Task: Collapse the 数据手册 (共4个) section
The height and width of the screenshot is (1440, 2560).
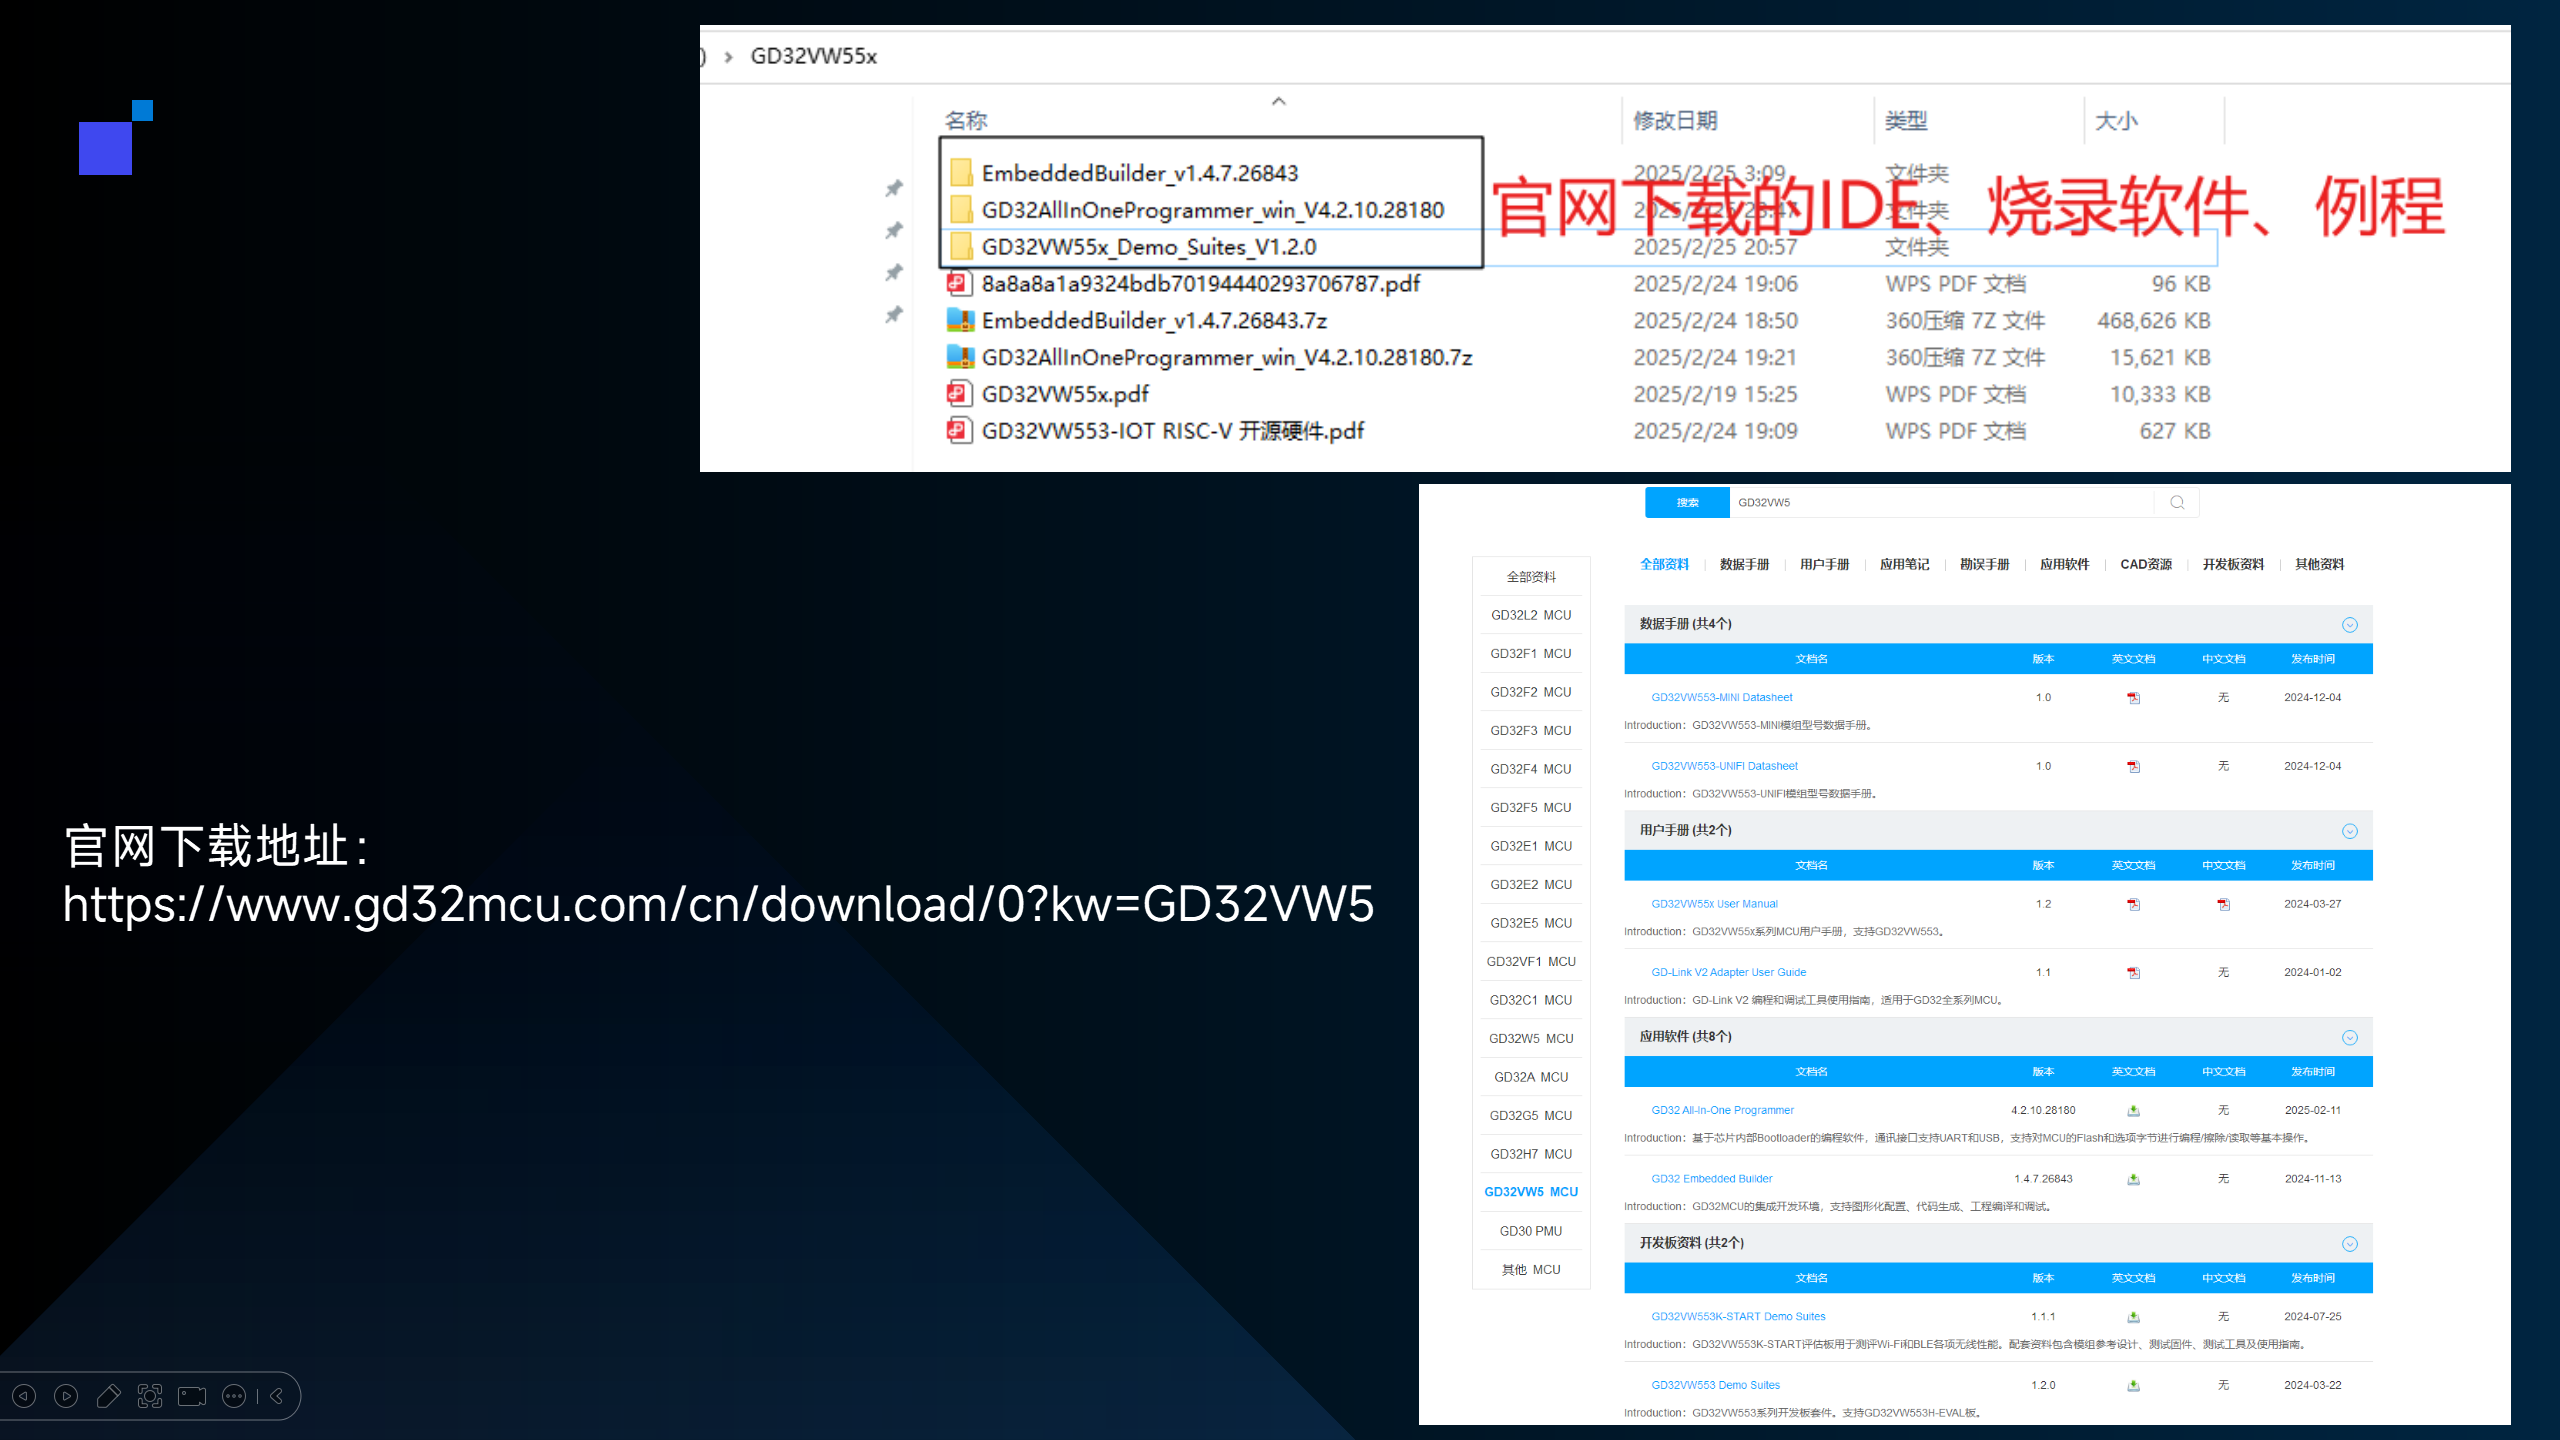Action: tap(2350, 625)
